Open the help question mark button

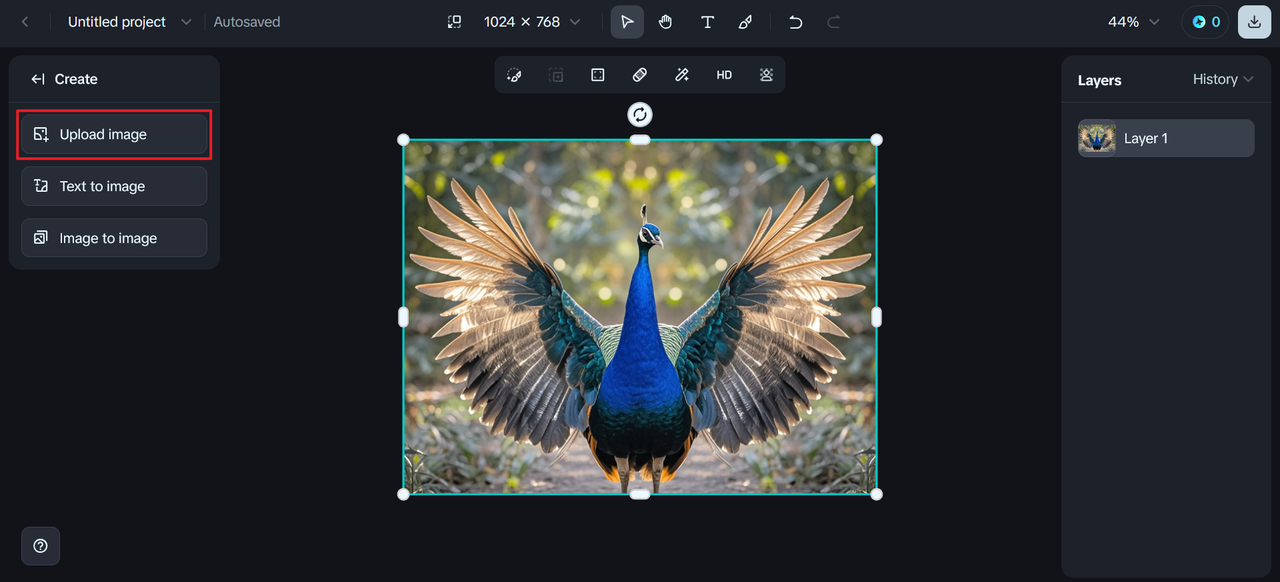[x=40, y=546]
